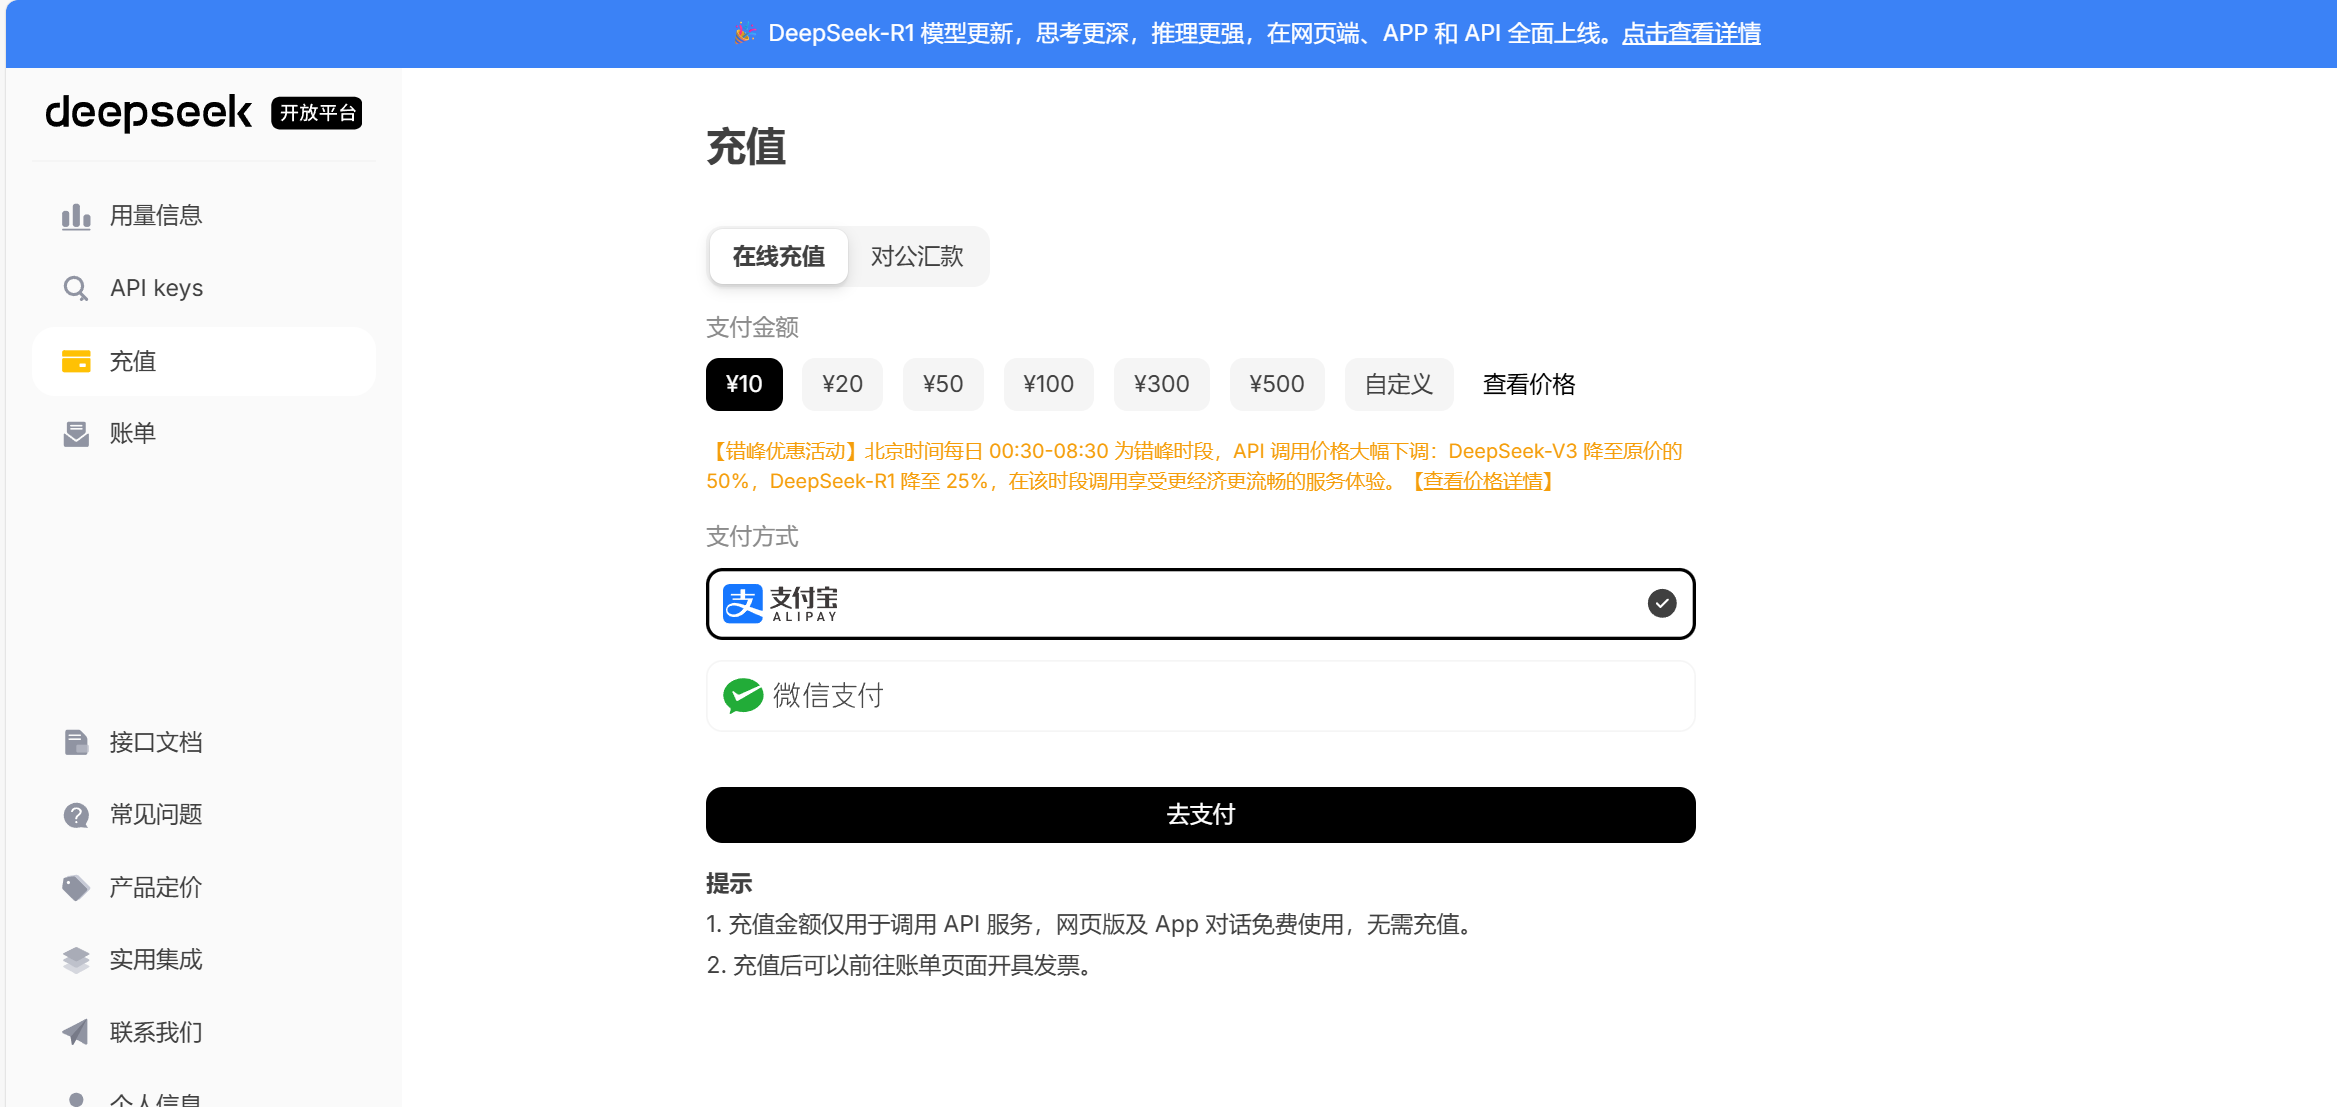Image resolution: width=2337 pixels, height=1107 pixels.
Task: Pick the ¥500 amount
Action: pos(1277,384)
